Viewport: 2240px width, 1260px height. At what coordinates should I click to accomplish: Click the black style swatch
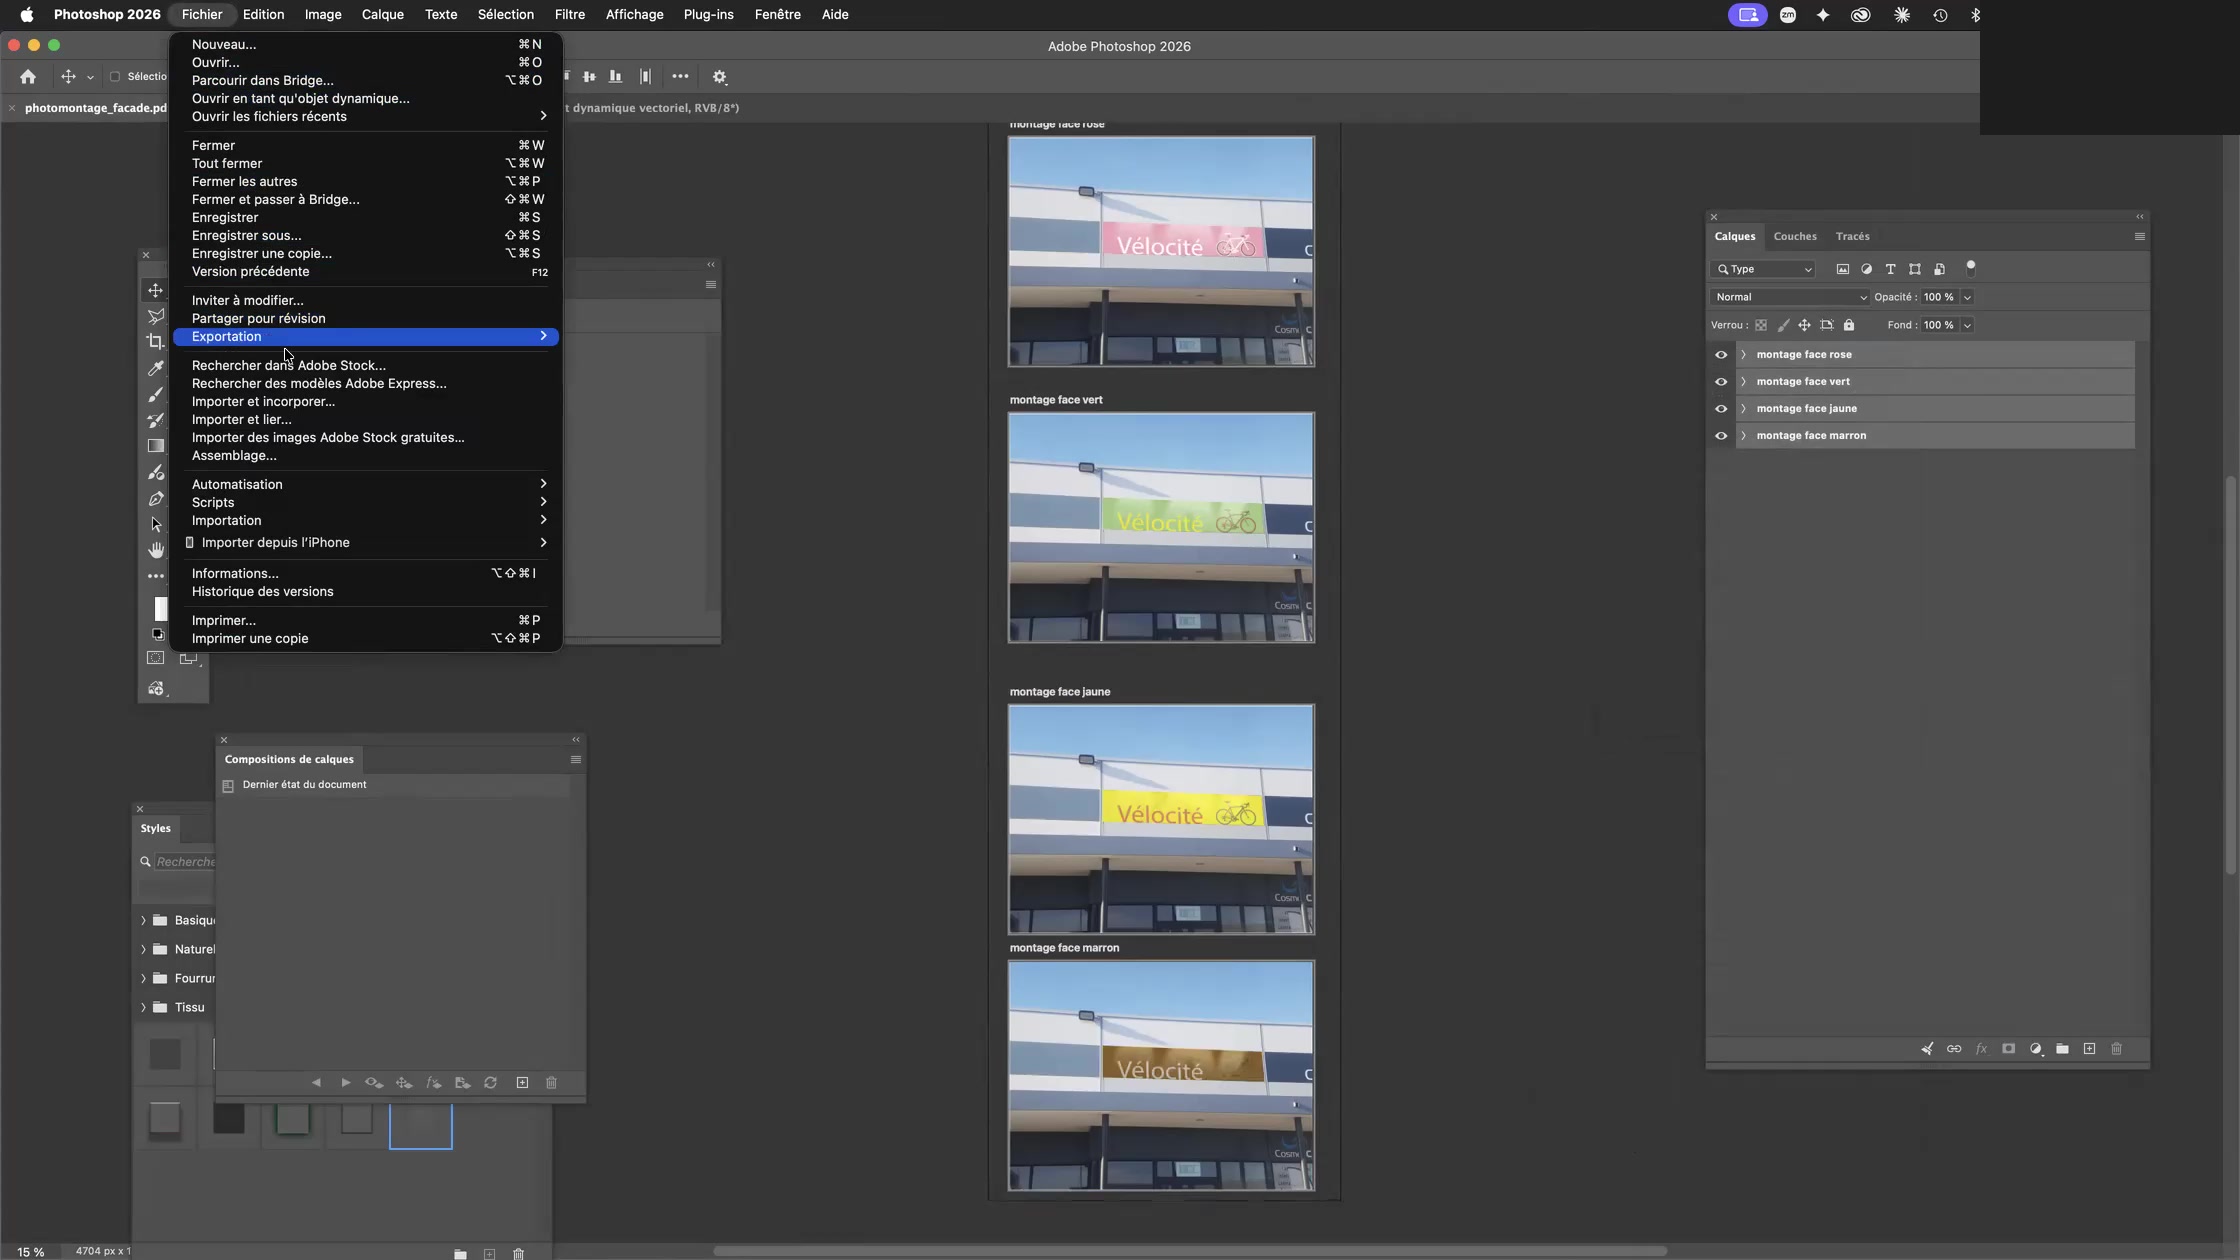(228, 1119)
